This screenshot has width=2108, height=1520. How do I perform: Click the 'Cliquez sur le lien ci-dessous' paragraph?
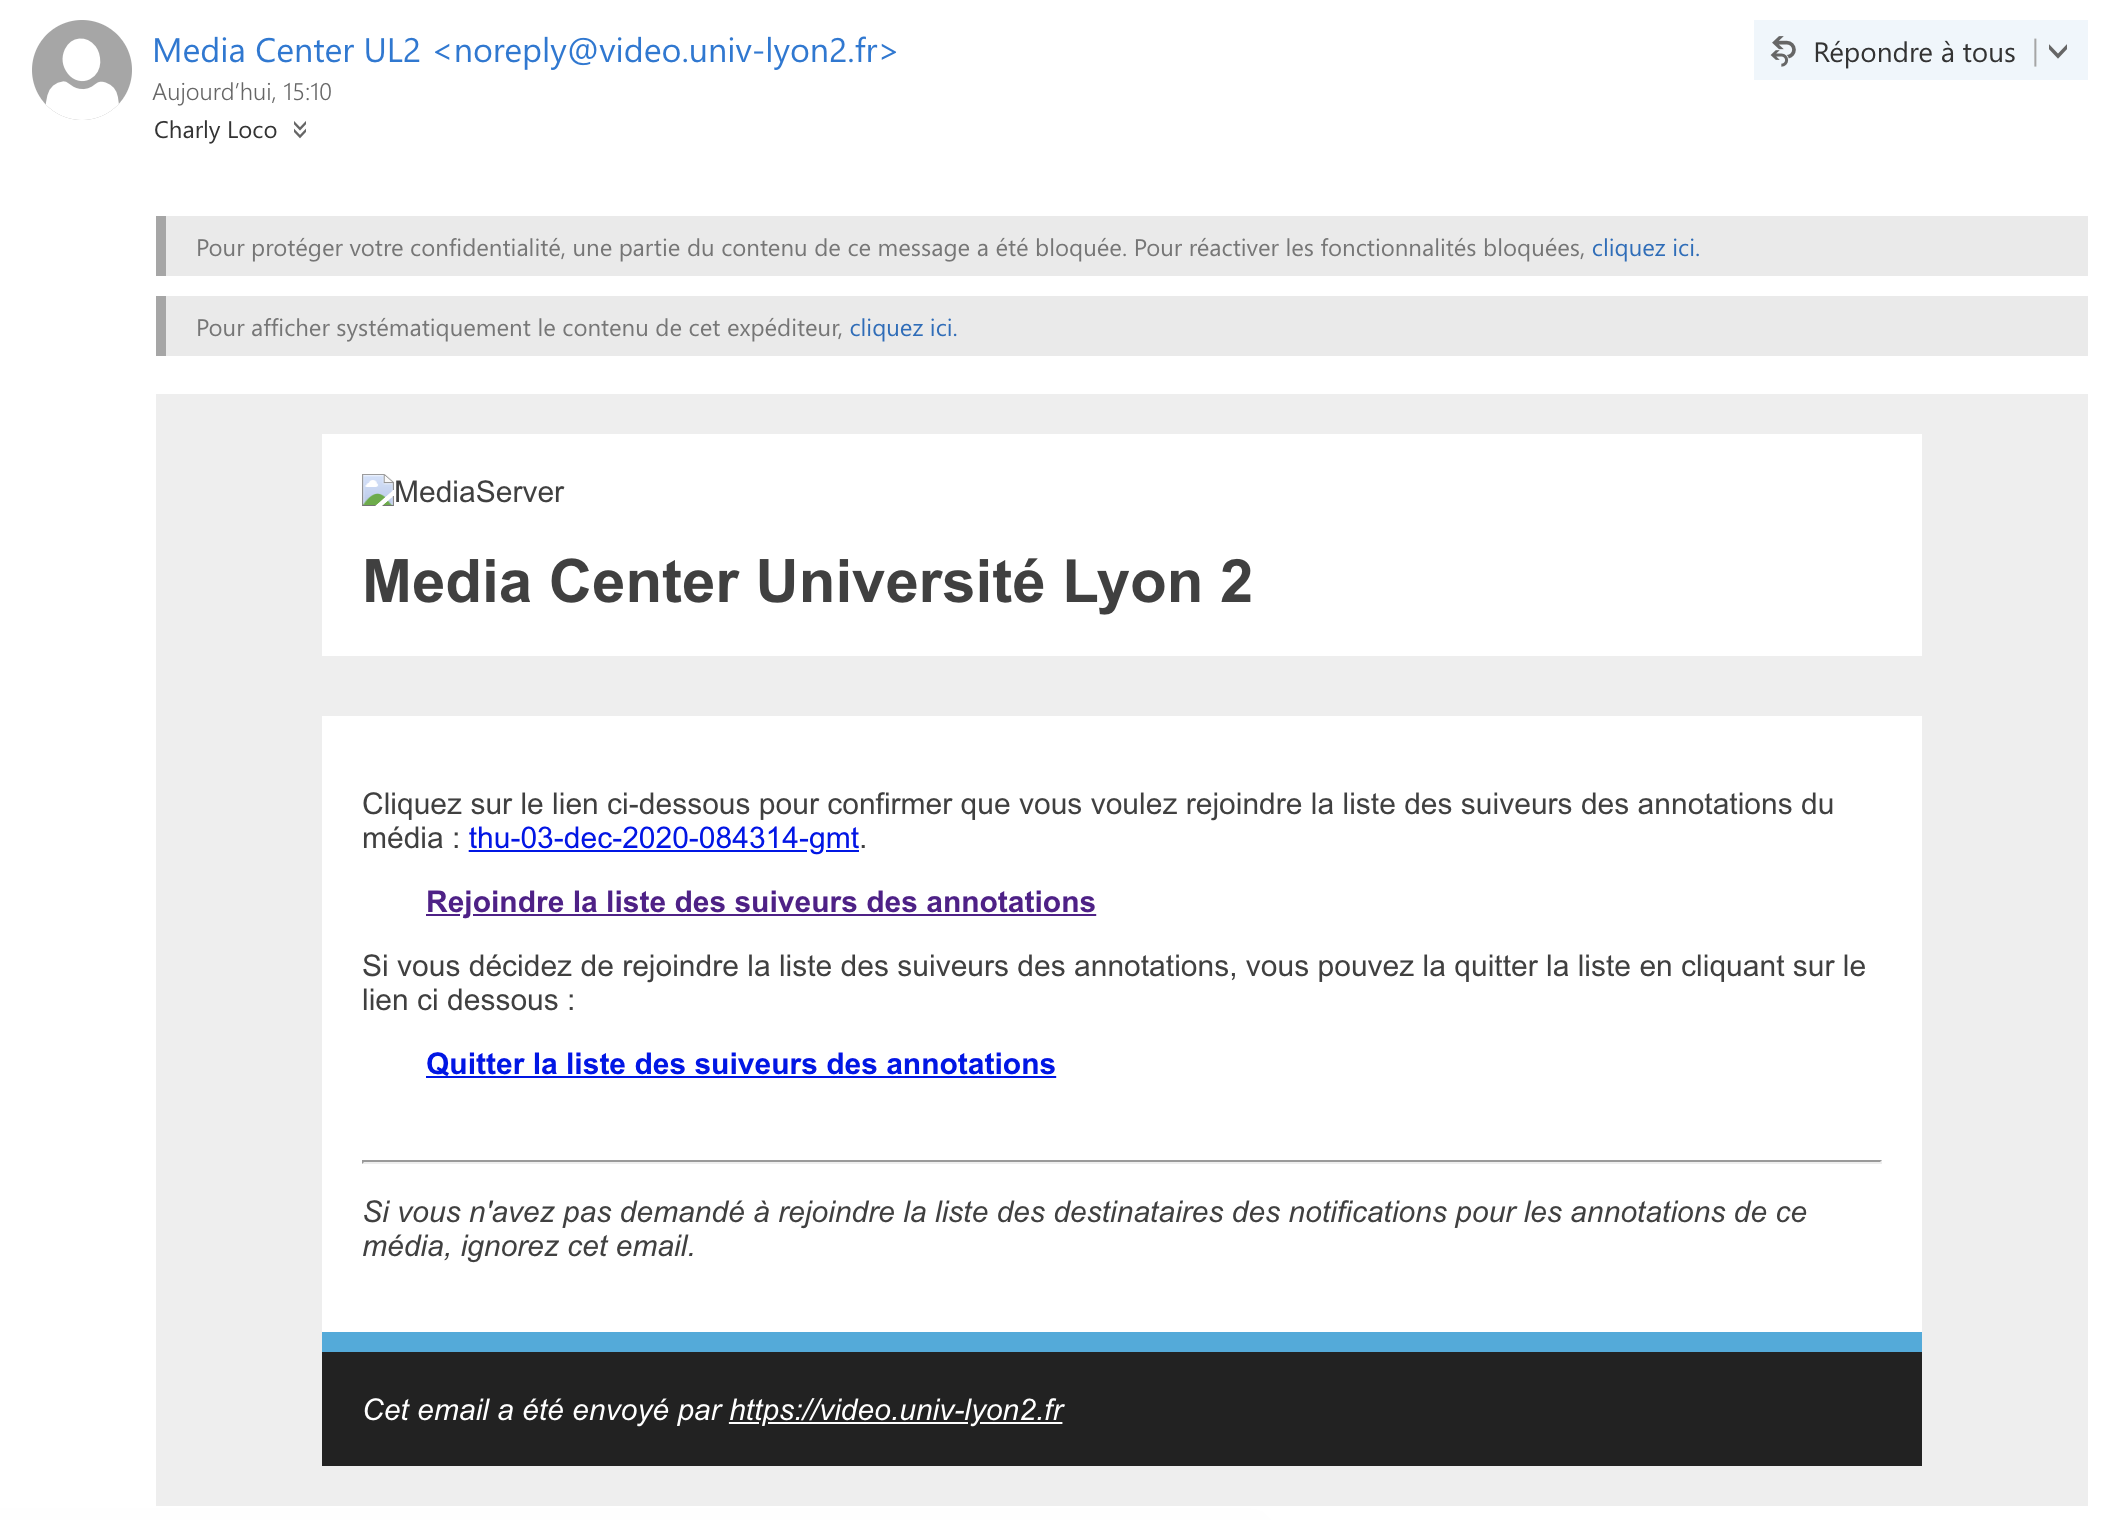[x=1098, y=821]
